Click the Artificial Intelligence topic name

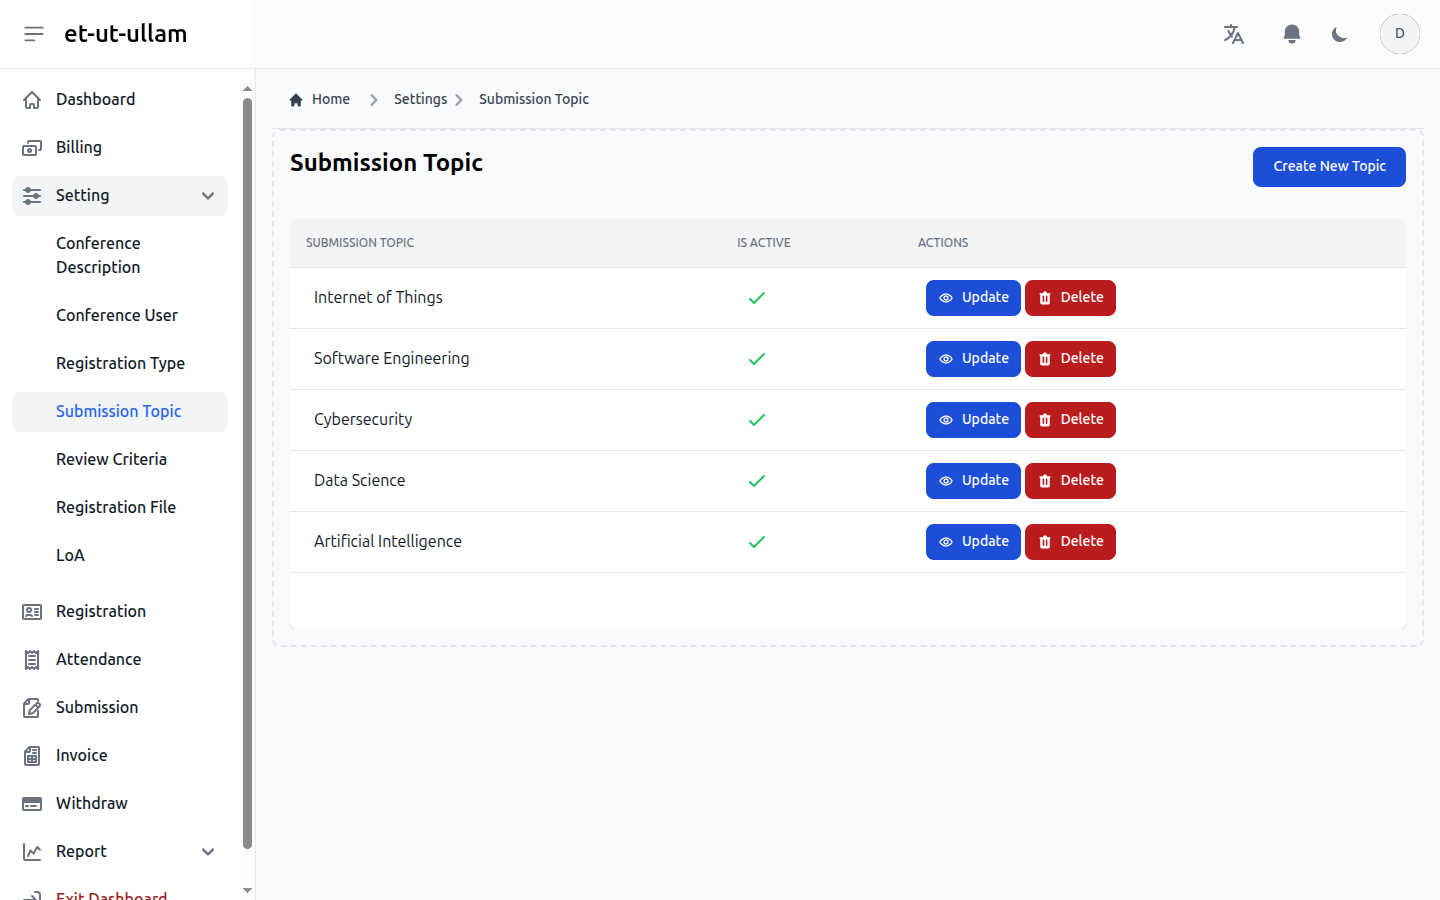(x=388, y=542)
